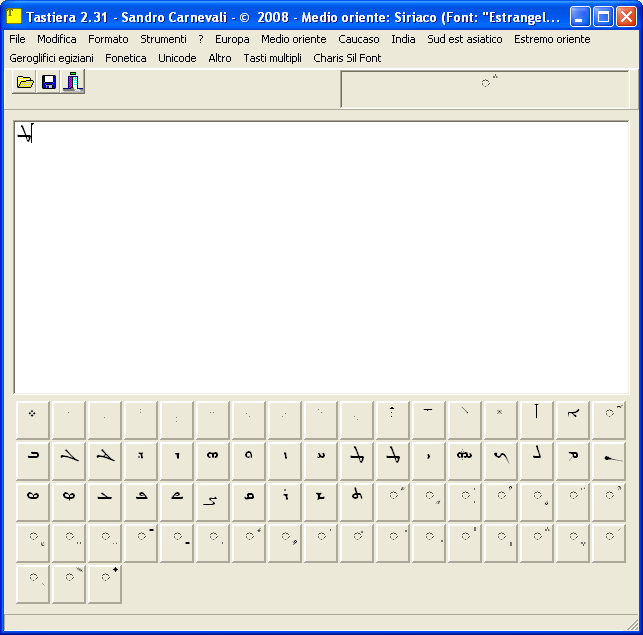
Task: Open the File menu
Action: coord(17,39)
